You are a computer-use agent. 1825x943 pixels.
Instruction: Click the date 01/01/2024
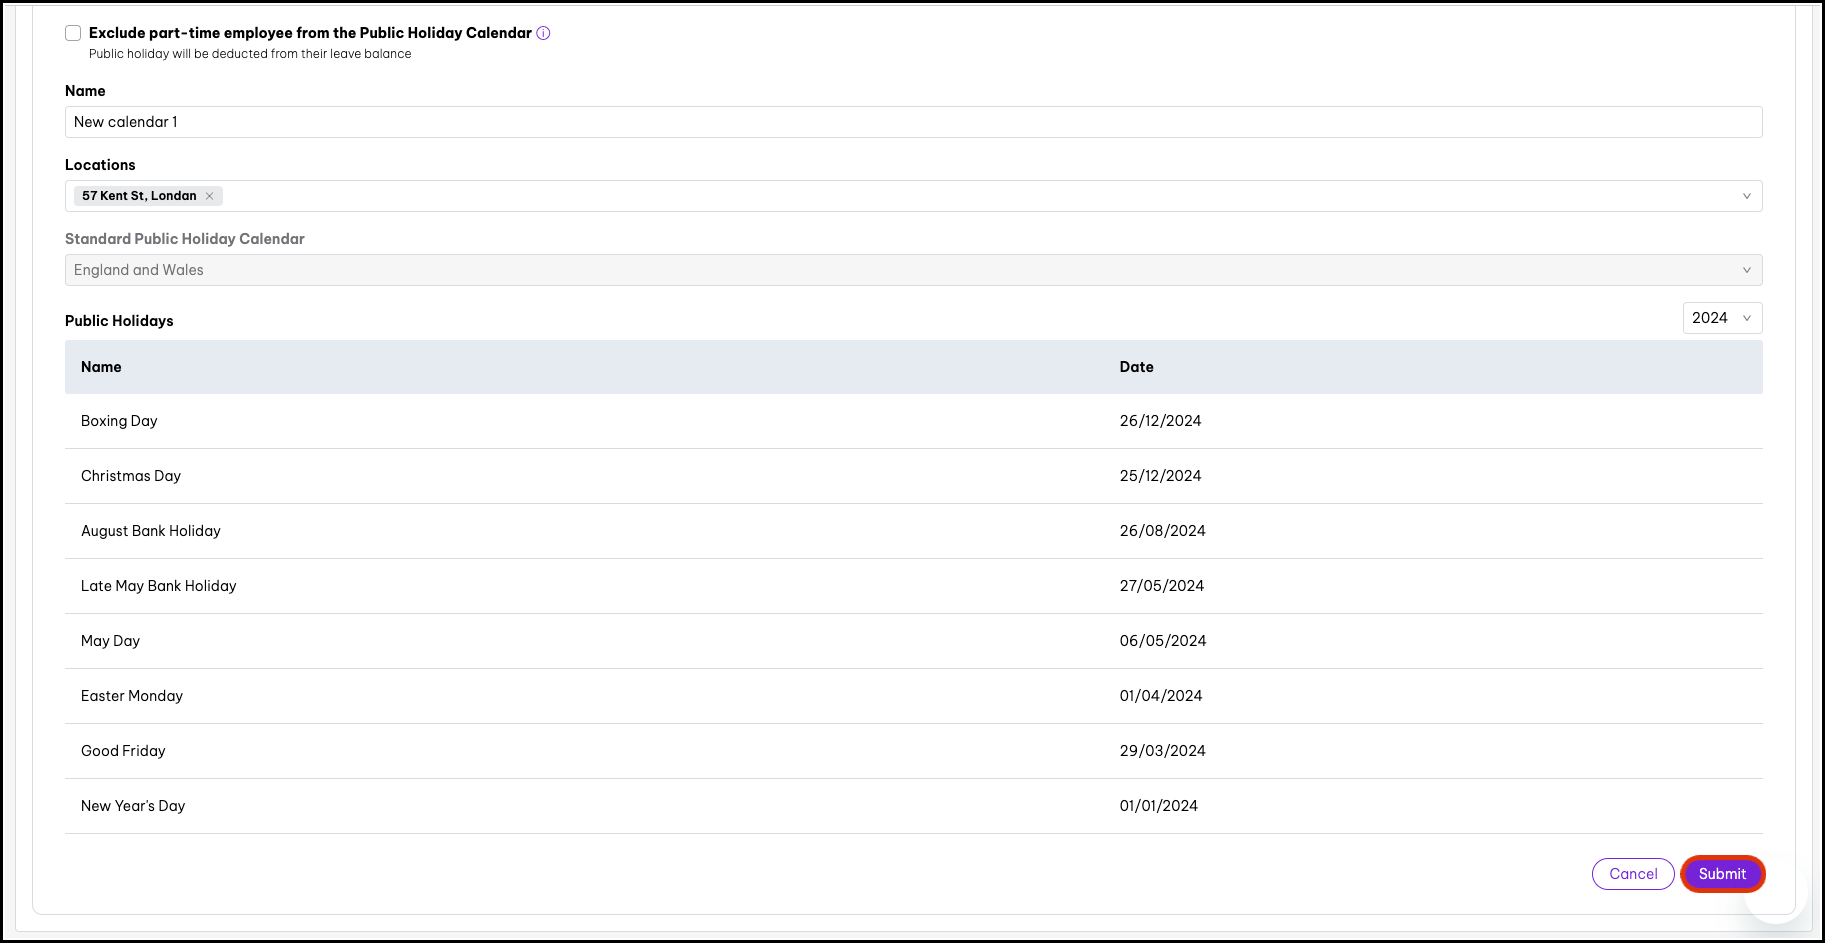1158,806
